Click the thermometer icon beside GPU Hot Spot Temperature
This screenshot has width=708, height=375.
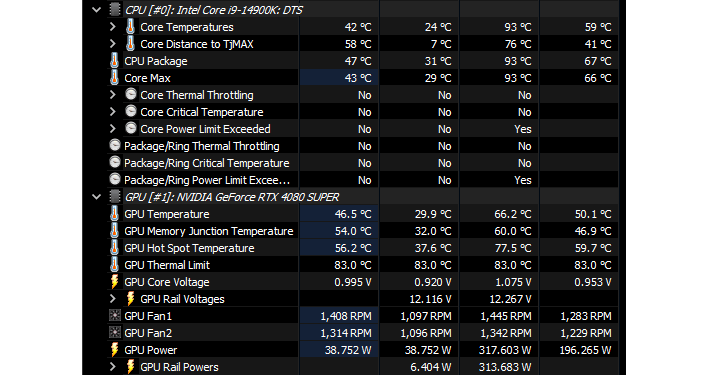tap(114, 248)
